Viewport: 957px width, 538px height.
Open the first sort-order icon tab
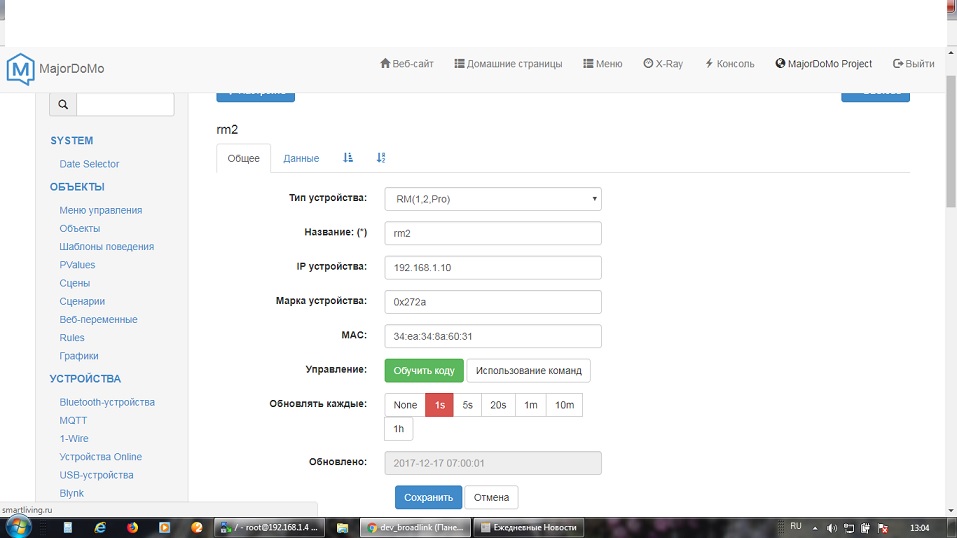coord(348,158)
